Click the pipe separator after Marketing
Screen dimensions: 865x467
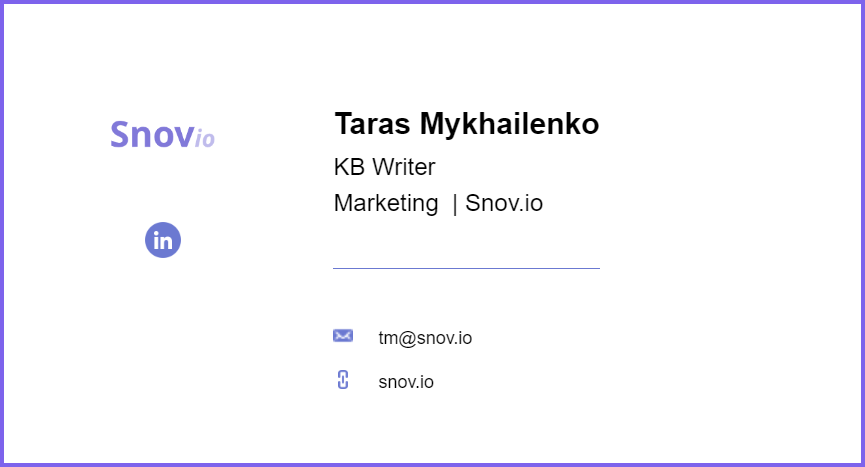(455, 205)
